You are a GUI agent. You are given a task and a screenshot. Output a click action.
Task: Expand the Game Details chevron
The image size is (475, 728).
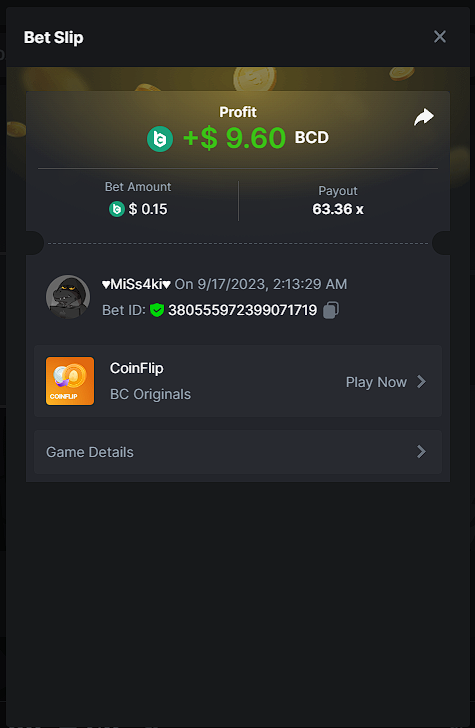tap(421, 451)
